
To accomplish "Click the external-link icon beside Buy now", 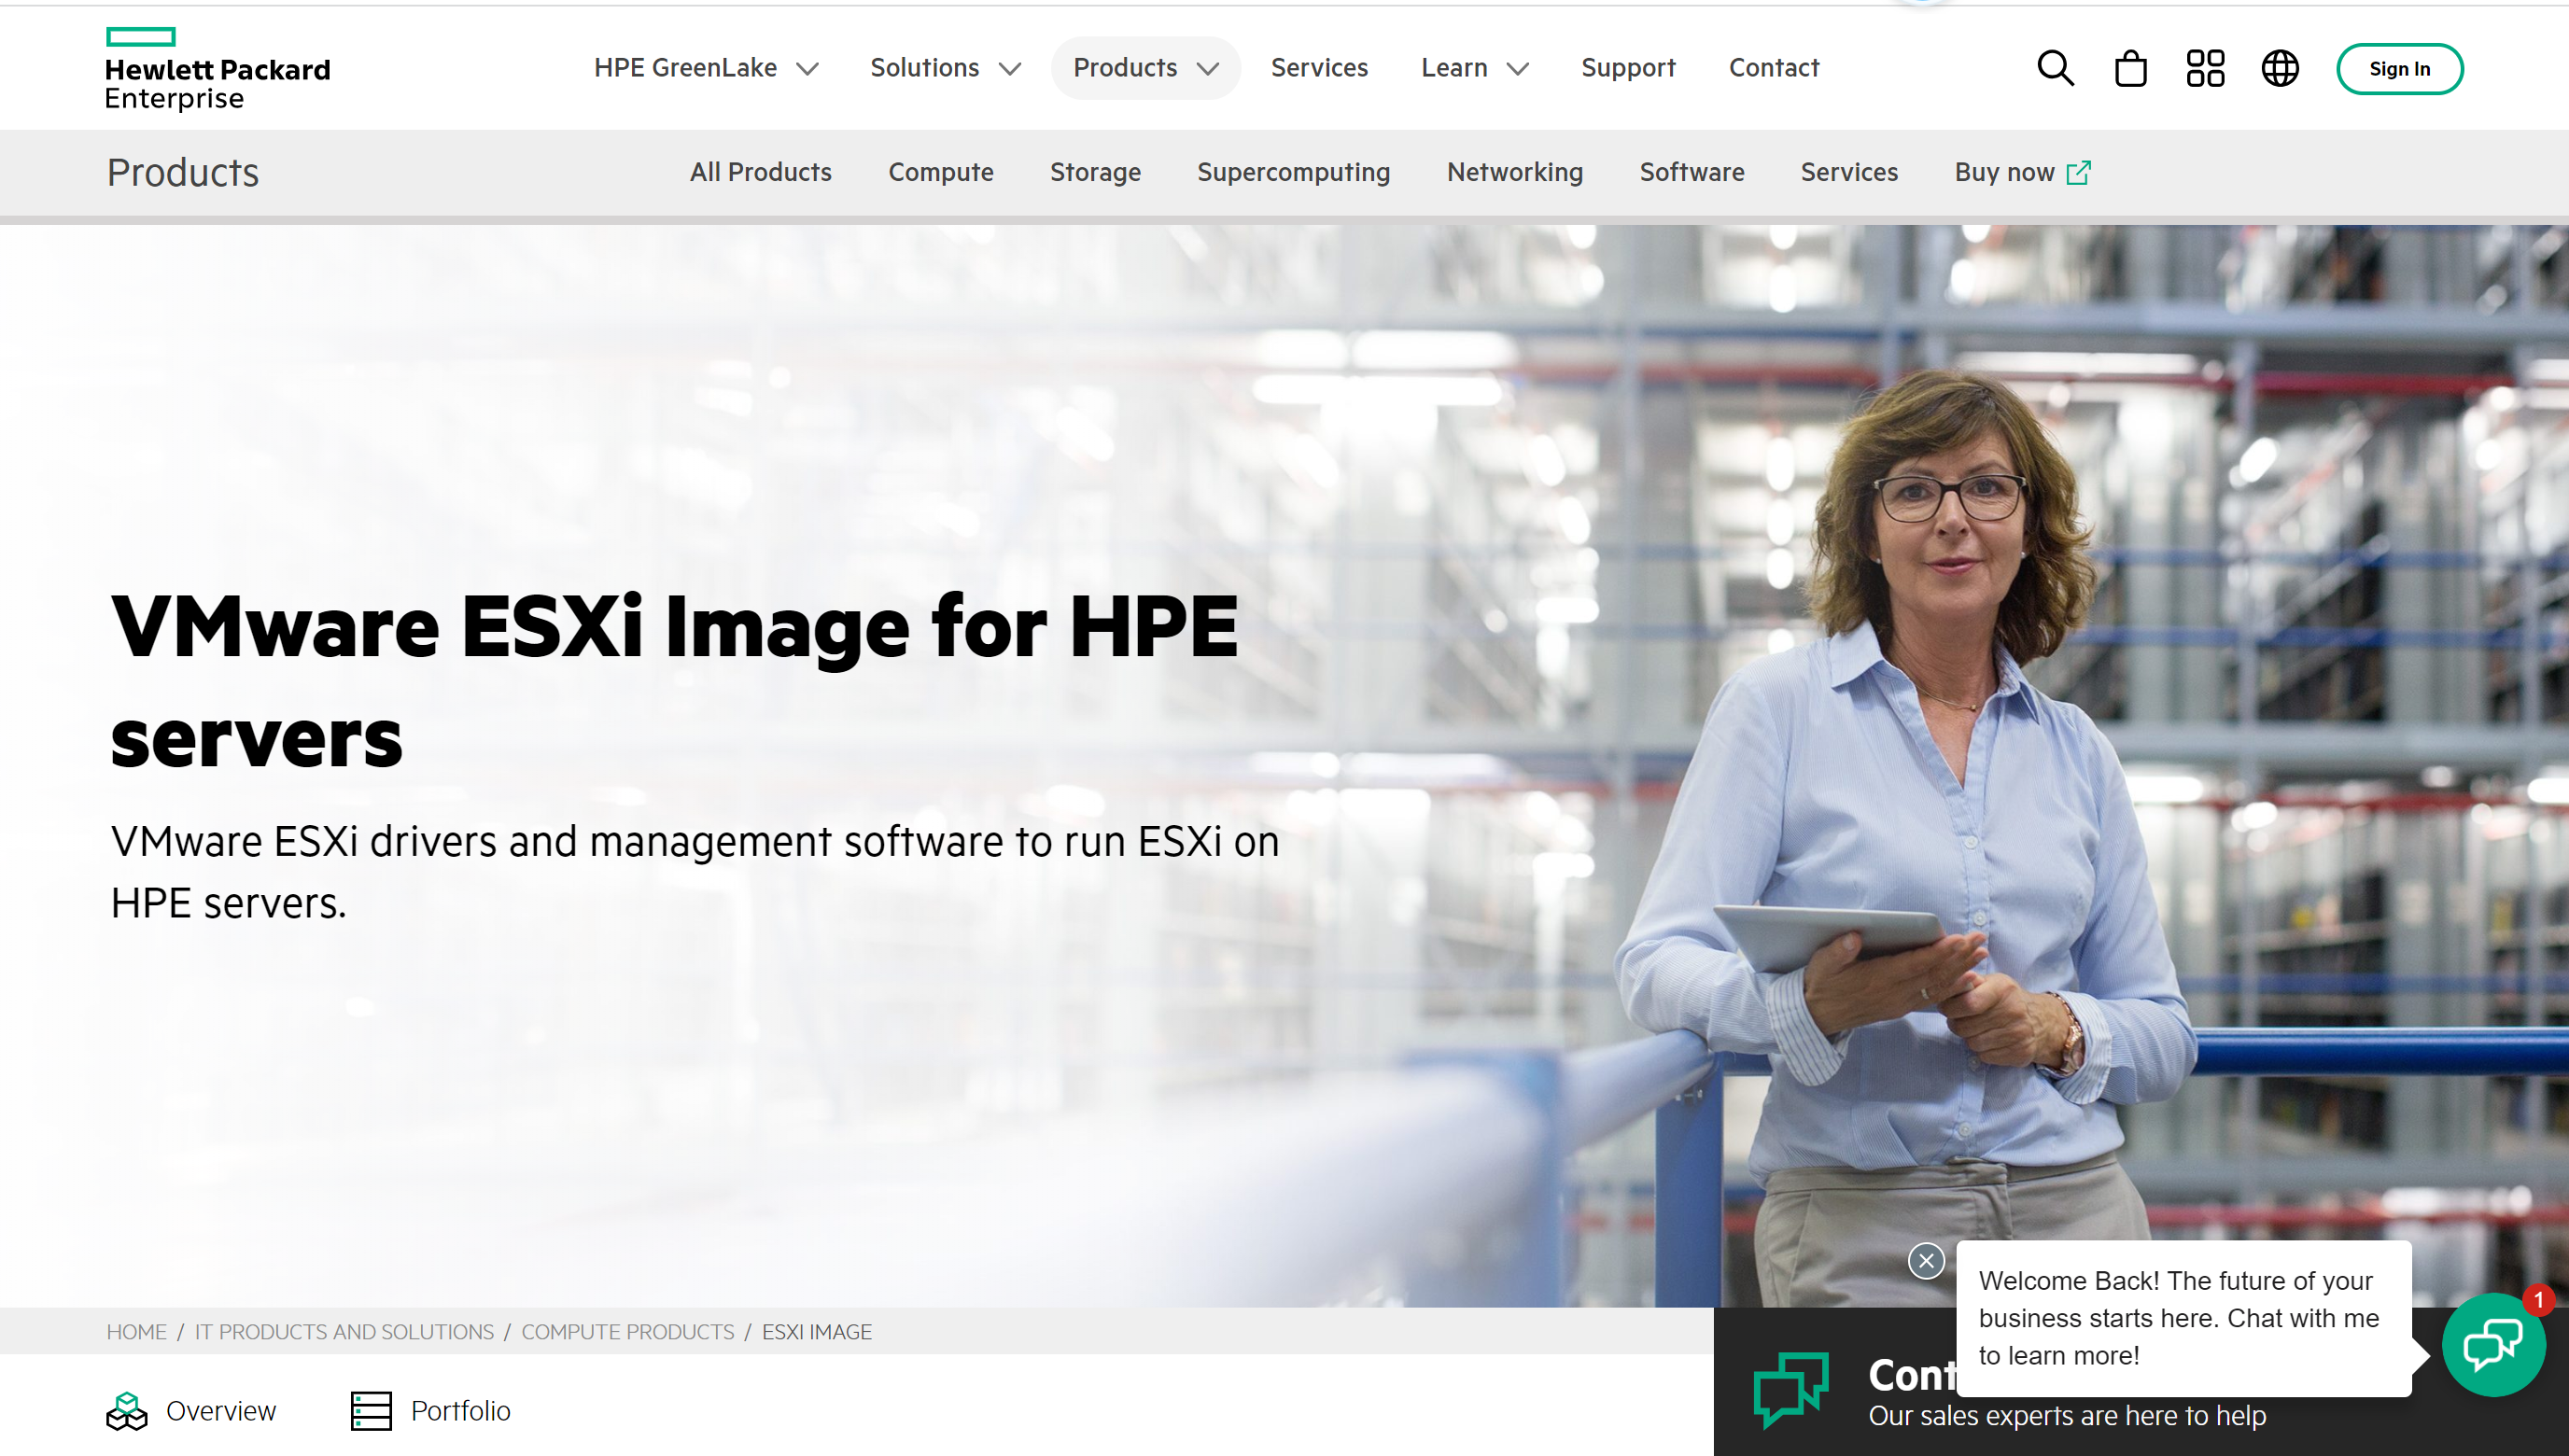I will [x=2079, y=172].
